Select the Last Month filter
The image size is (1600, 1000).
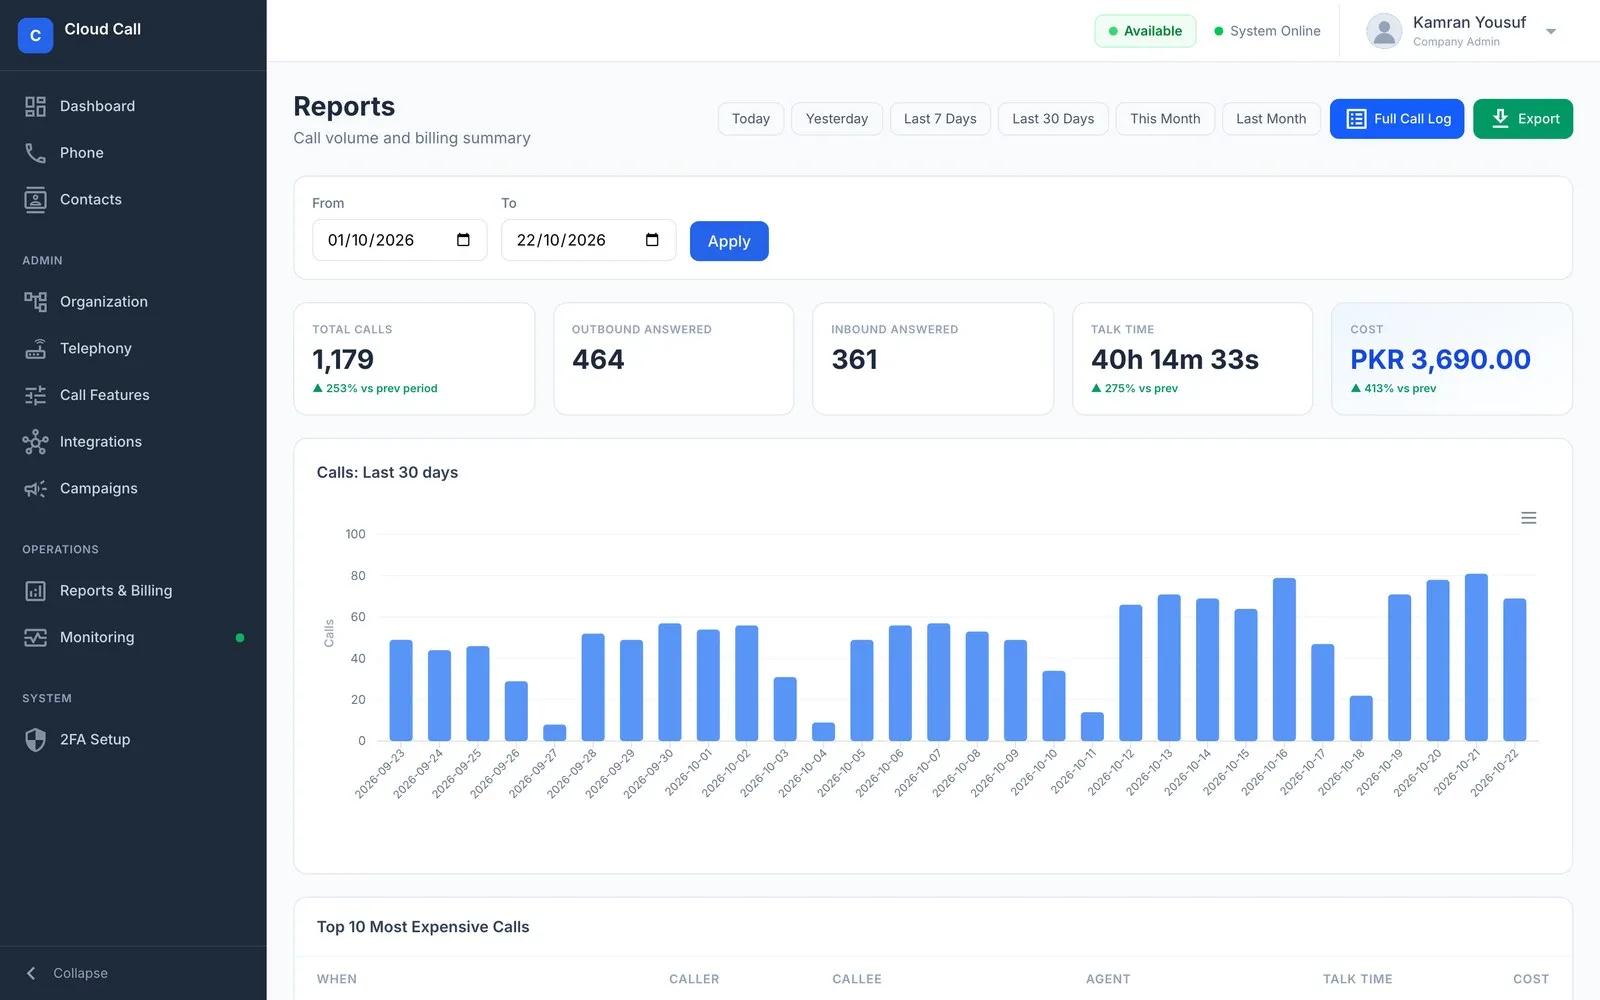pyautogui.click(x=1271, y=119)
